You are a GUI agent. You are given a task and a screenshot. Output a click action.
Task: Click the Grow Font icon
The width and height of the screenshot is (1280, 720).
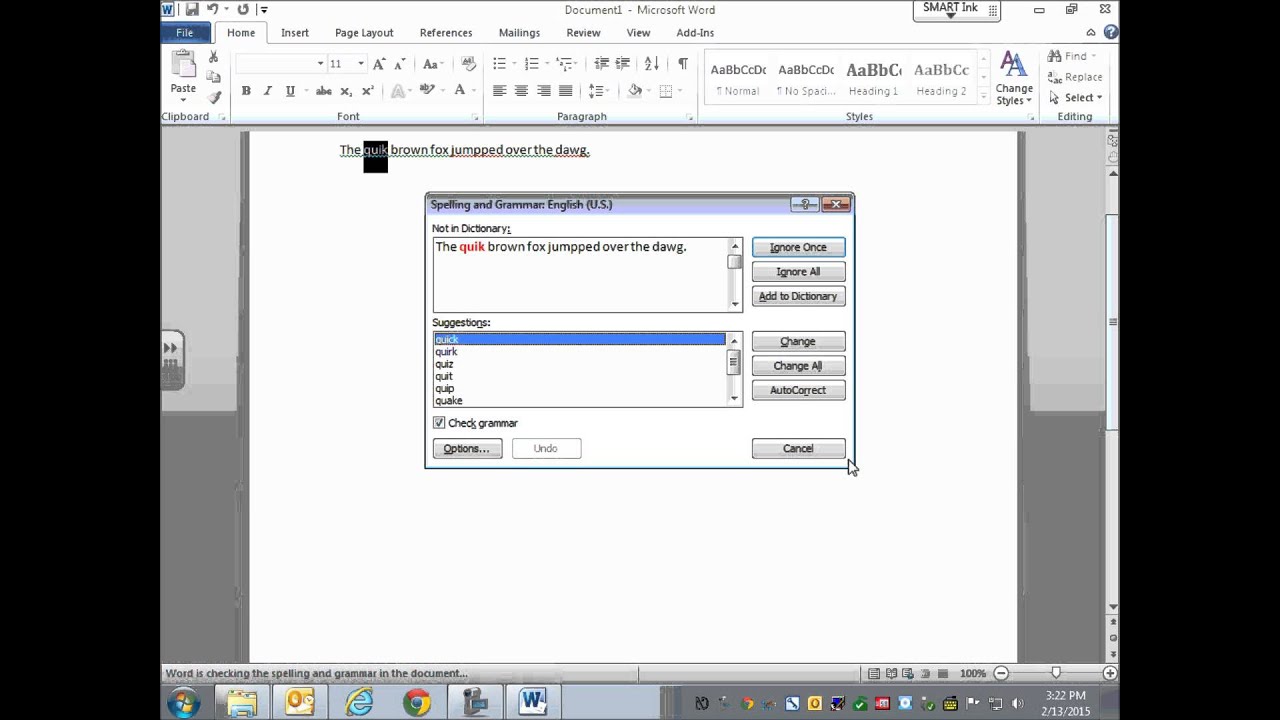[379, 64]
